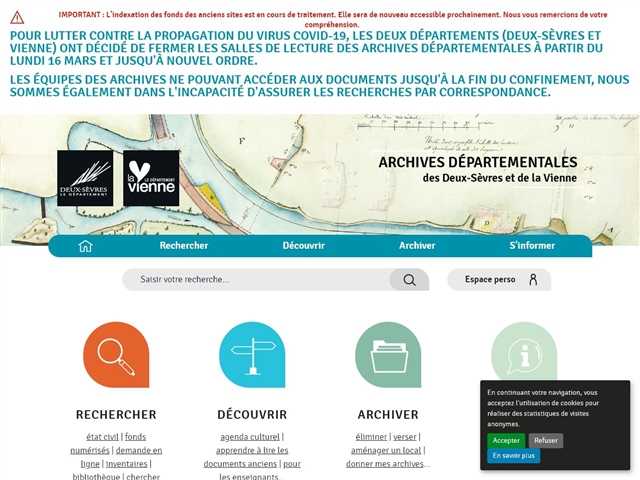
Task: Click the magnifier search submit icon
Action: [x=409, y=280]
